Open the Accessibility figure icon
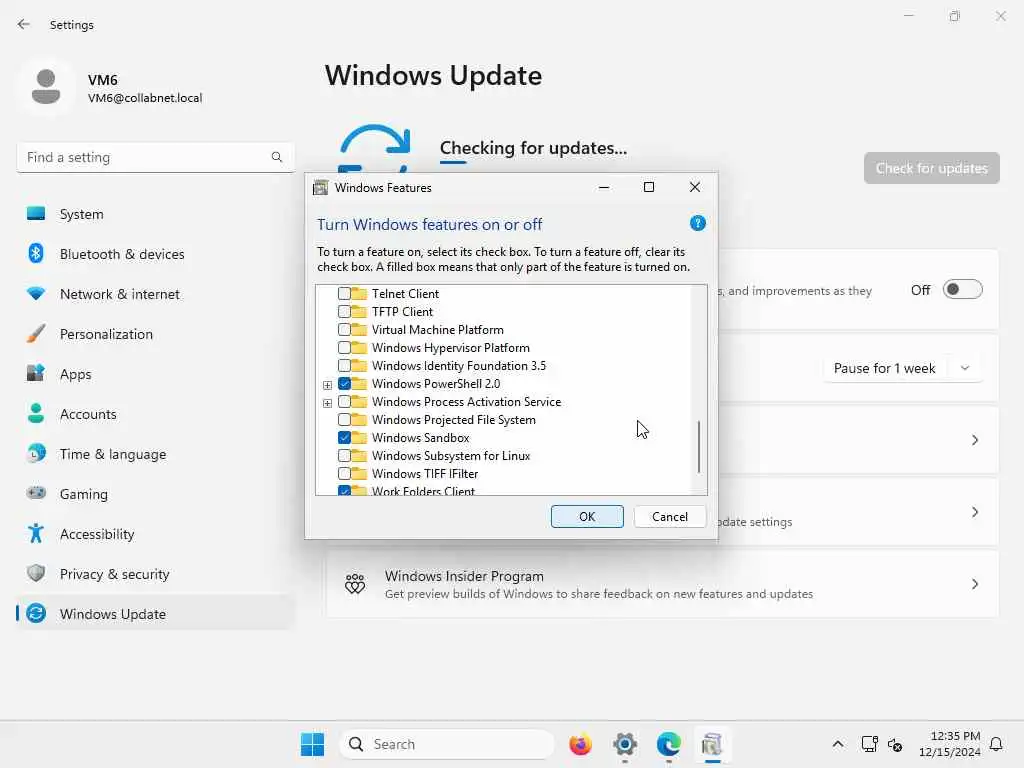 pos(36,534)
